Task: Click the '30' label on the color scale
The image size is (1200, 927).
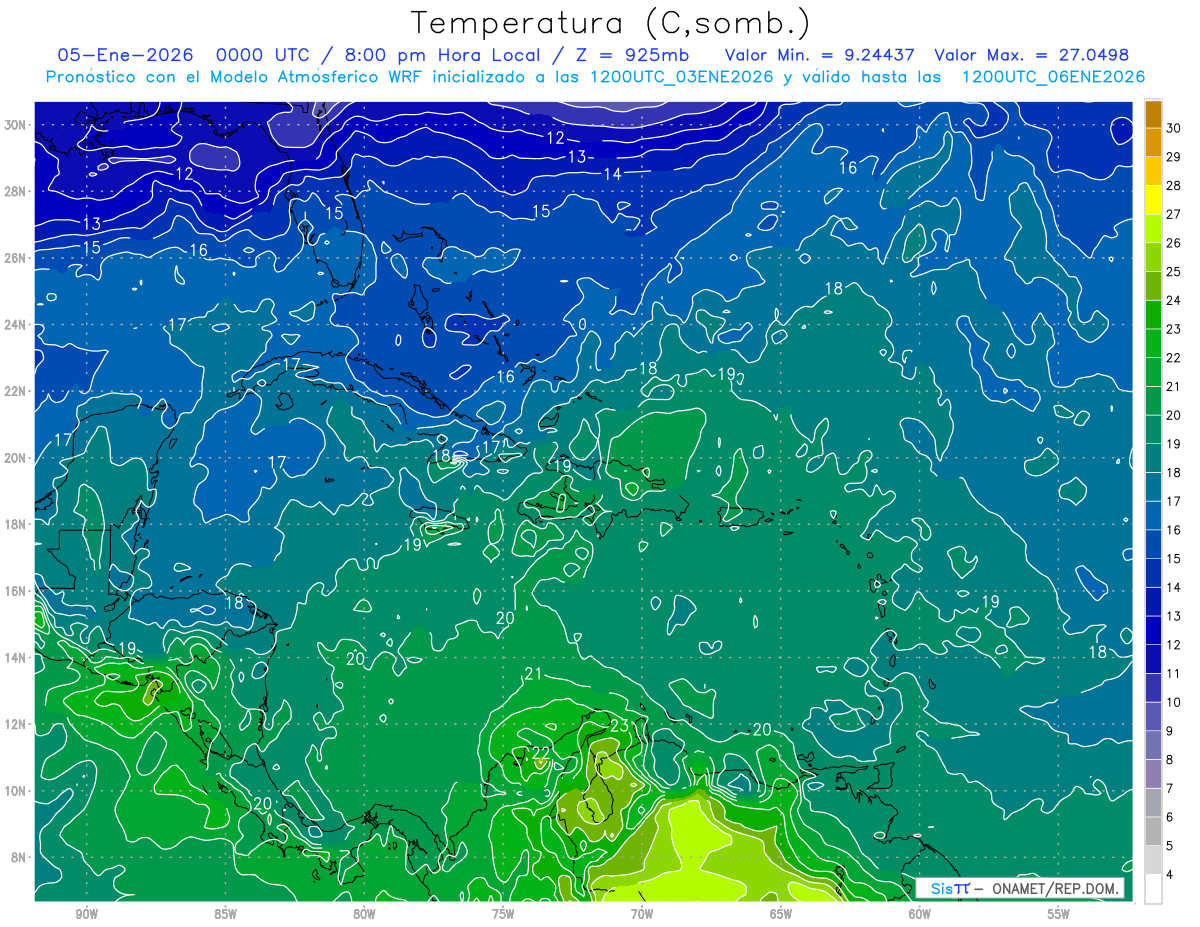Action: coord(1173,128)
